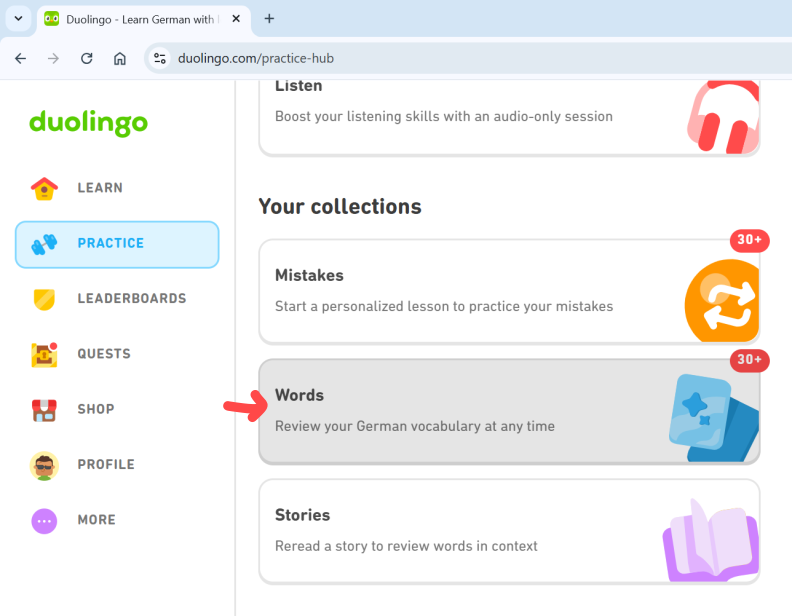Viewport: 792px width, 616px height.
Task: Select the Practice dumbbell icon
Action: click(44, 244)
